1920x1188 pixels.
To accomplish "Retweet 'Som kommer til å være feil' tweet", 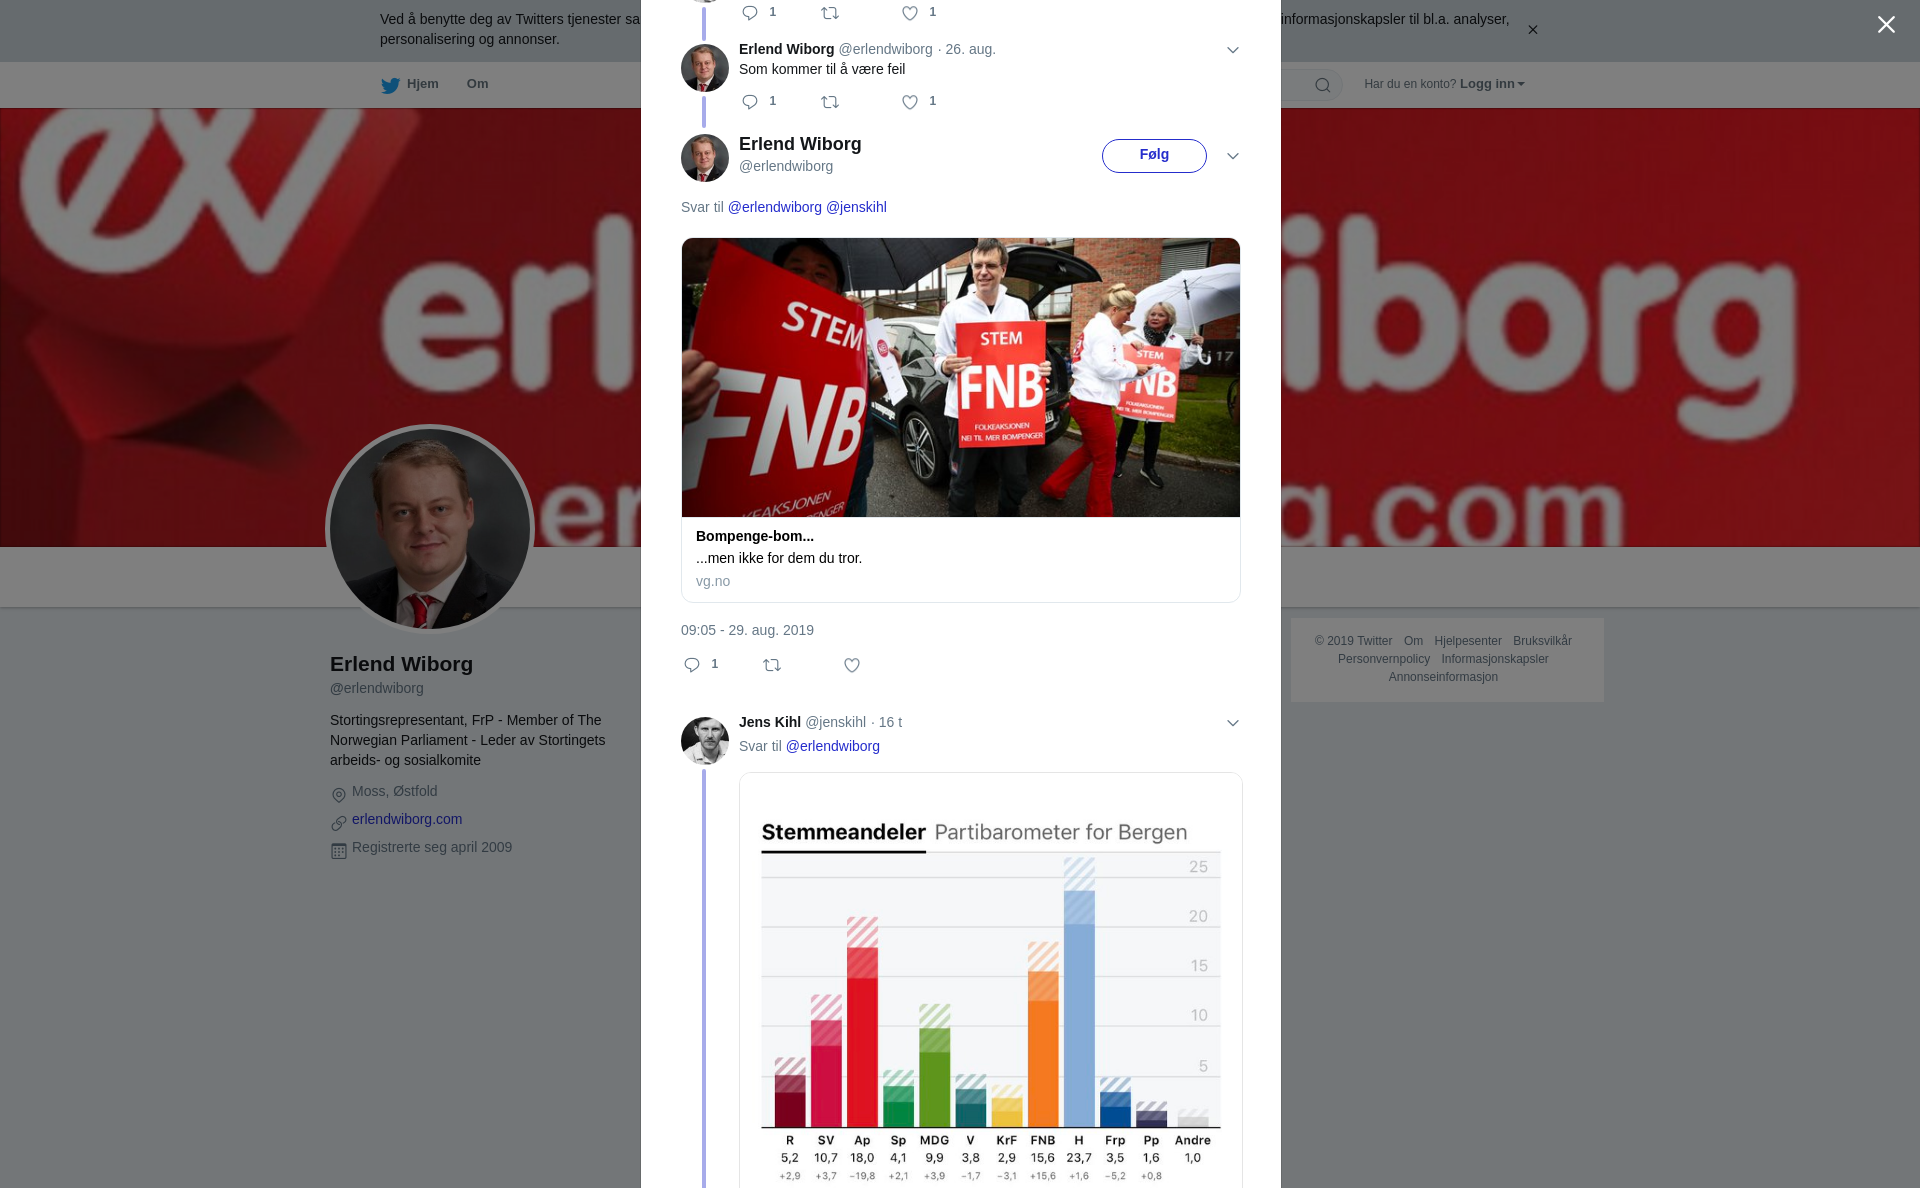I will pyautogui.click(x=830, y=102).
